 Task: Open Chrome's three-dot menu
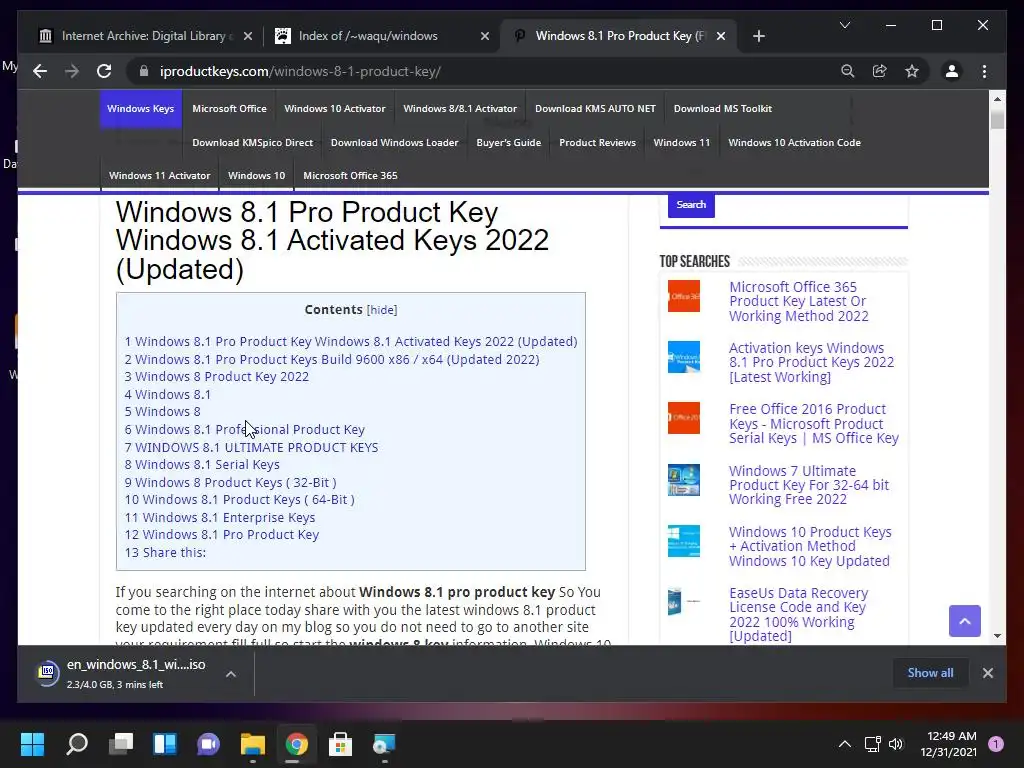click(984, 71)
